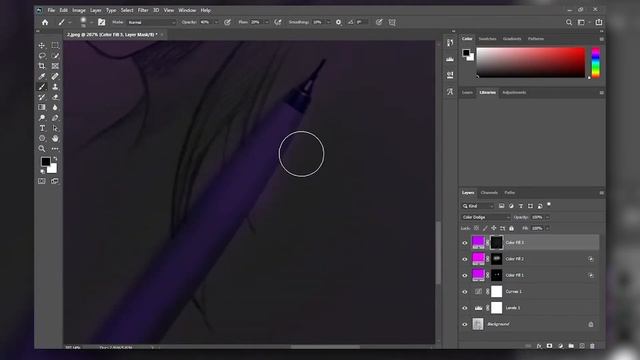Open the Flow value dropdown
The image size is (640, 360).
[267, 22]
